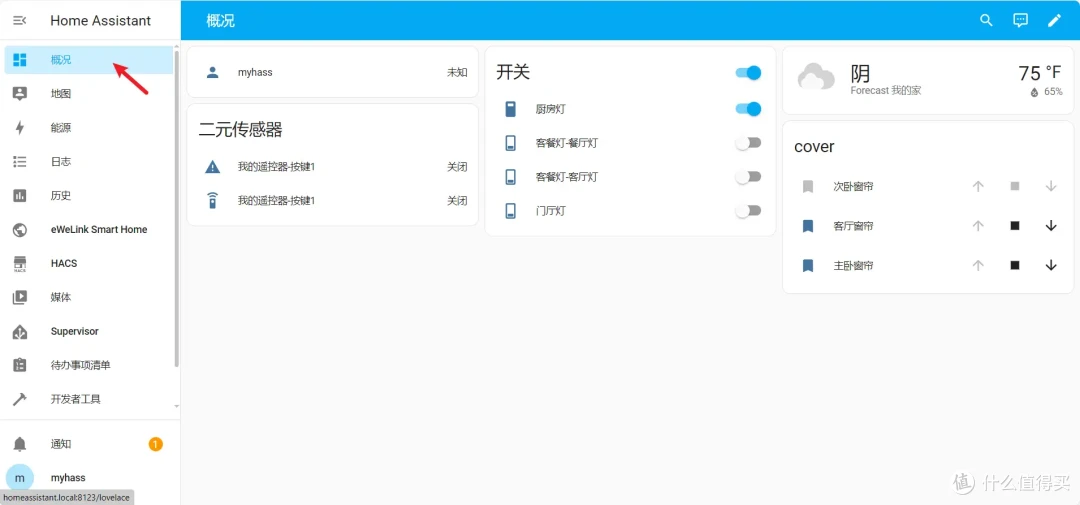Click the HACS store icon
The image size is (1080, 505).
click(x=20, y=264)
